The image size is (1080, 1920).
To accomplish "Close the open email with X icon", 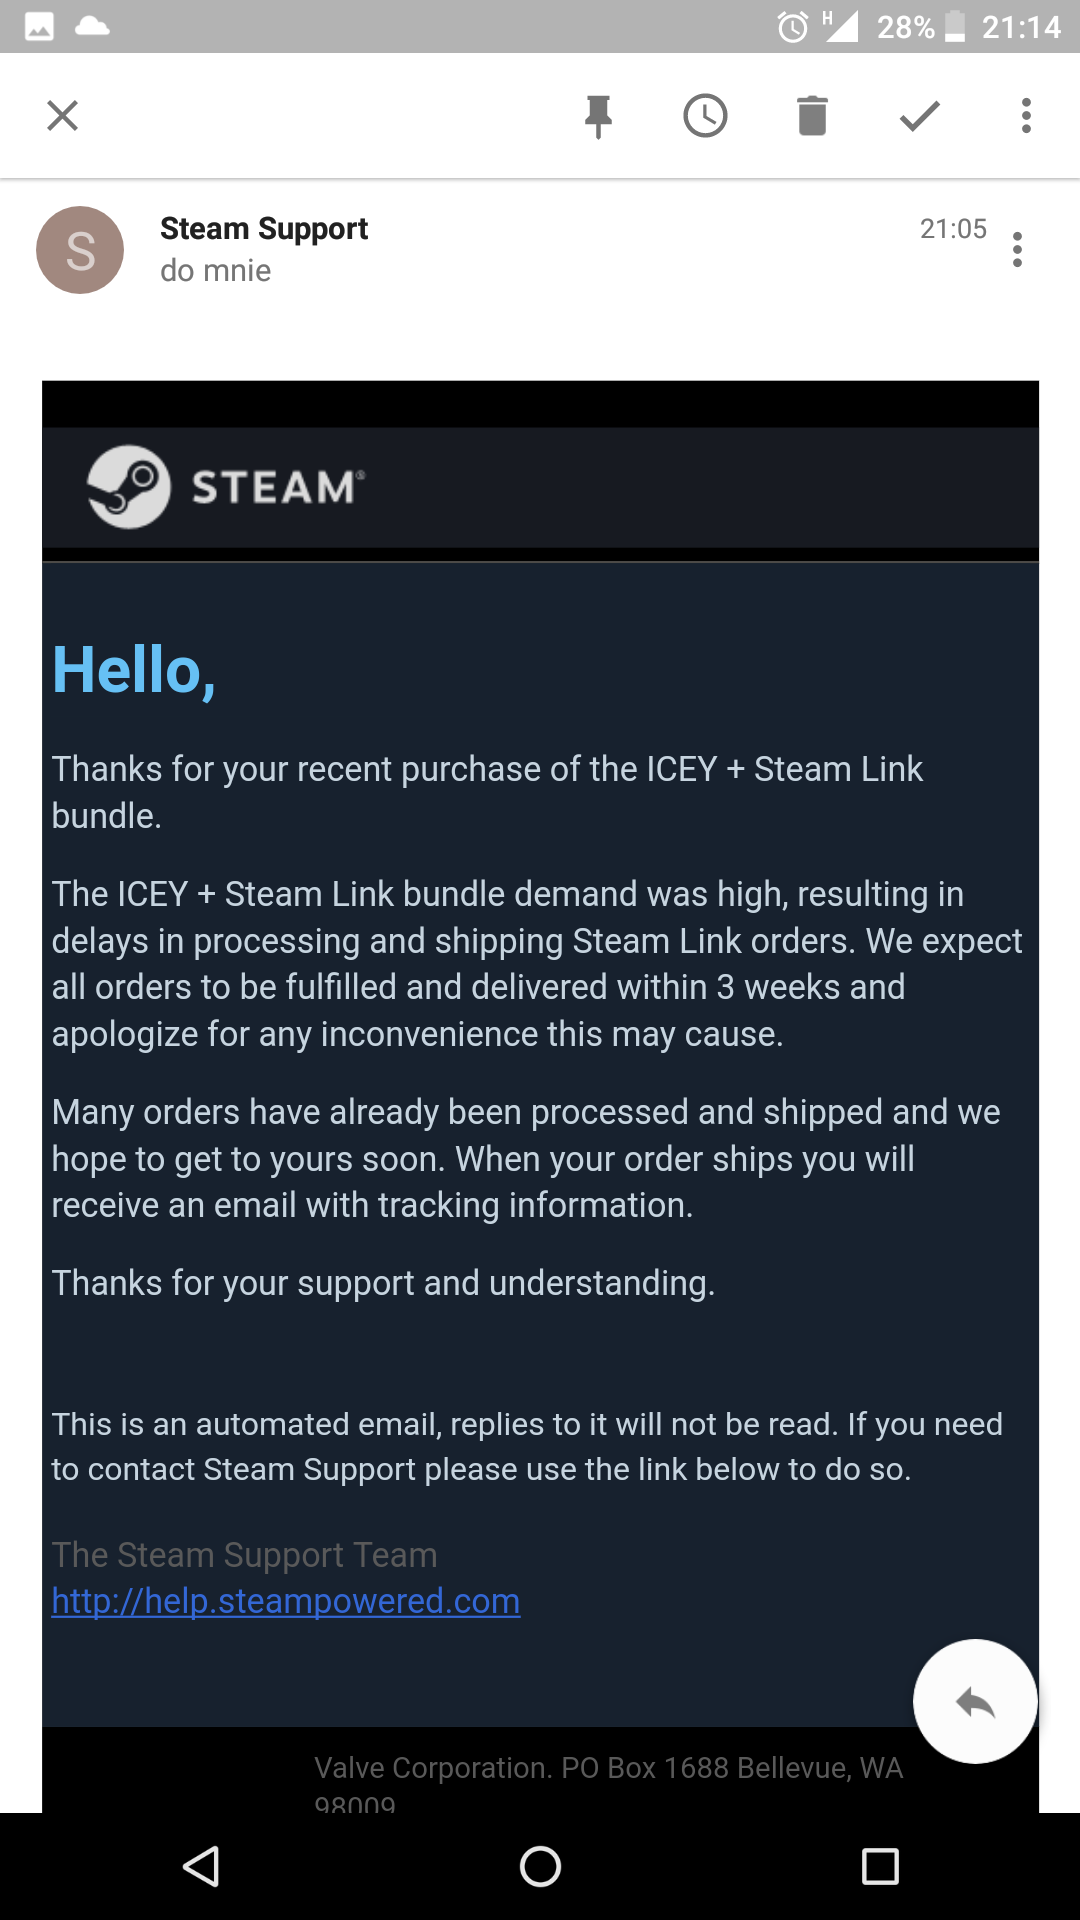I will (62, 116).
